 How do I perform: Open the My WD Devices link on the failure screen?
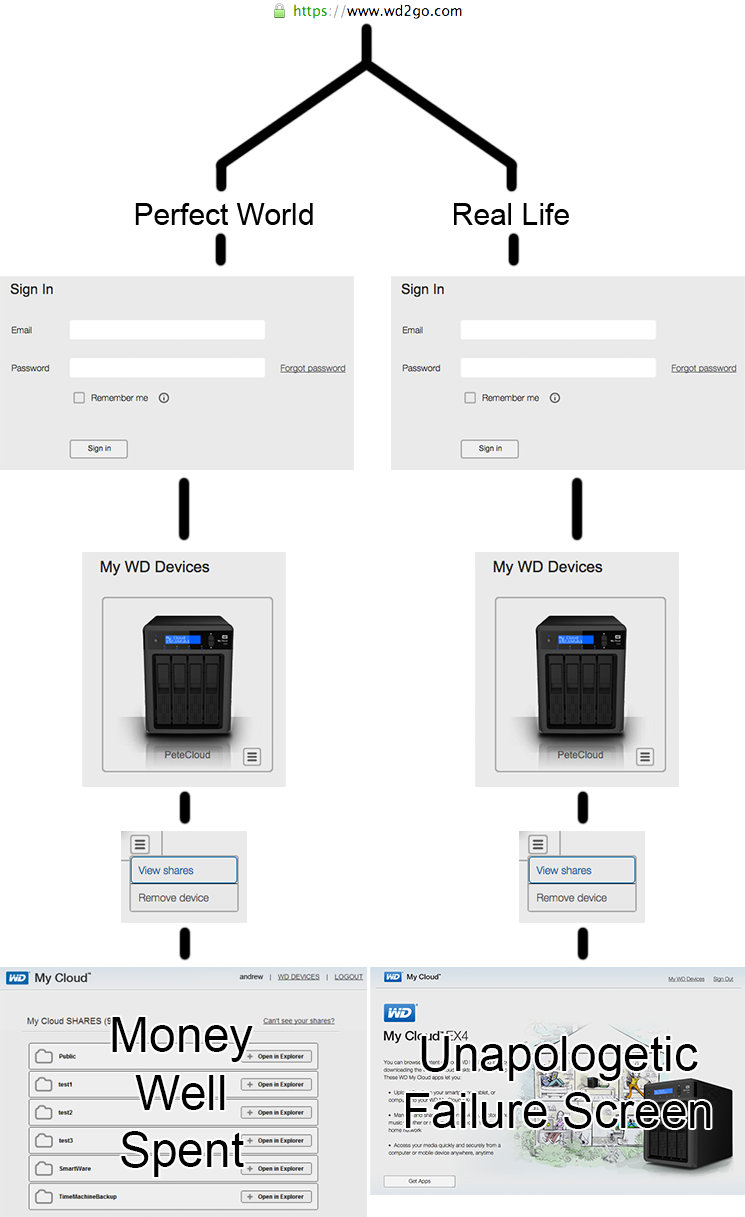686,979
